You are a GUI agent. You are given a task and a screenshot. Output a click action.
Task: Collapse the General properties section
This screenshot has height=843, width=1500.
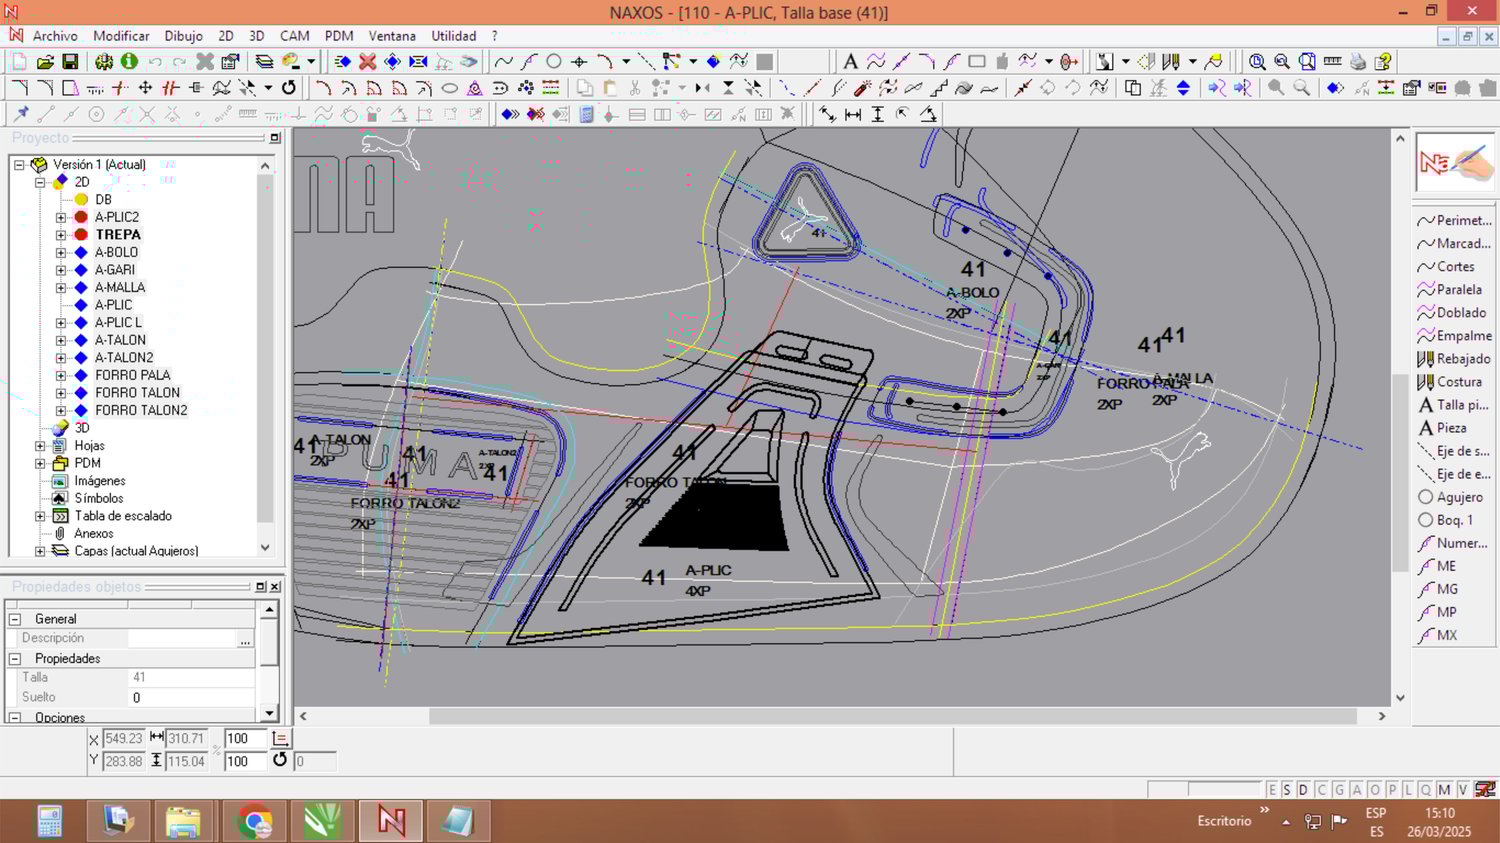tap(15, 619)
